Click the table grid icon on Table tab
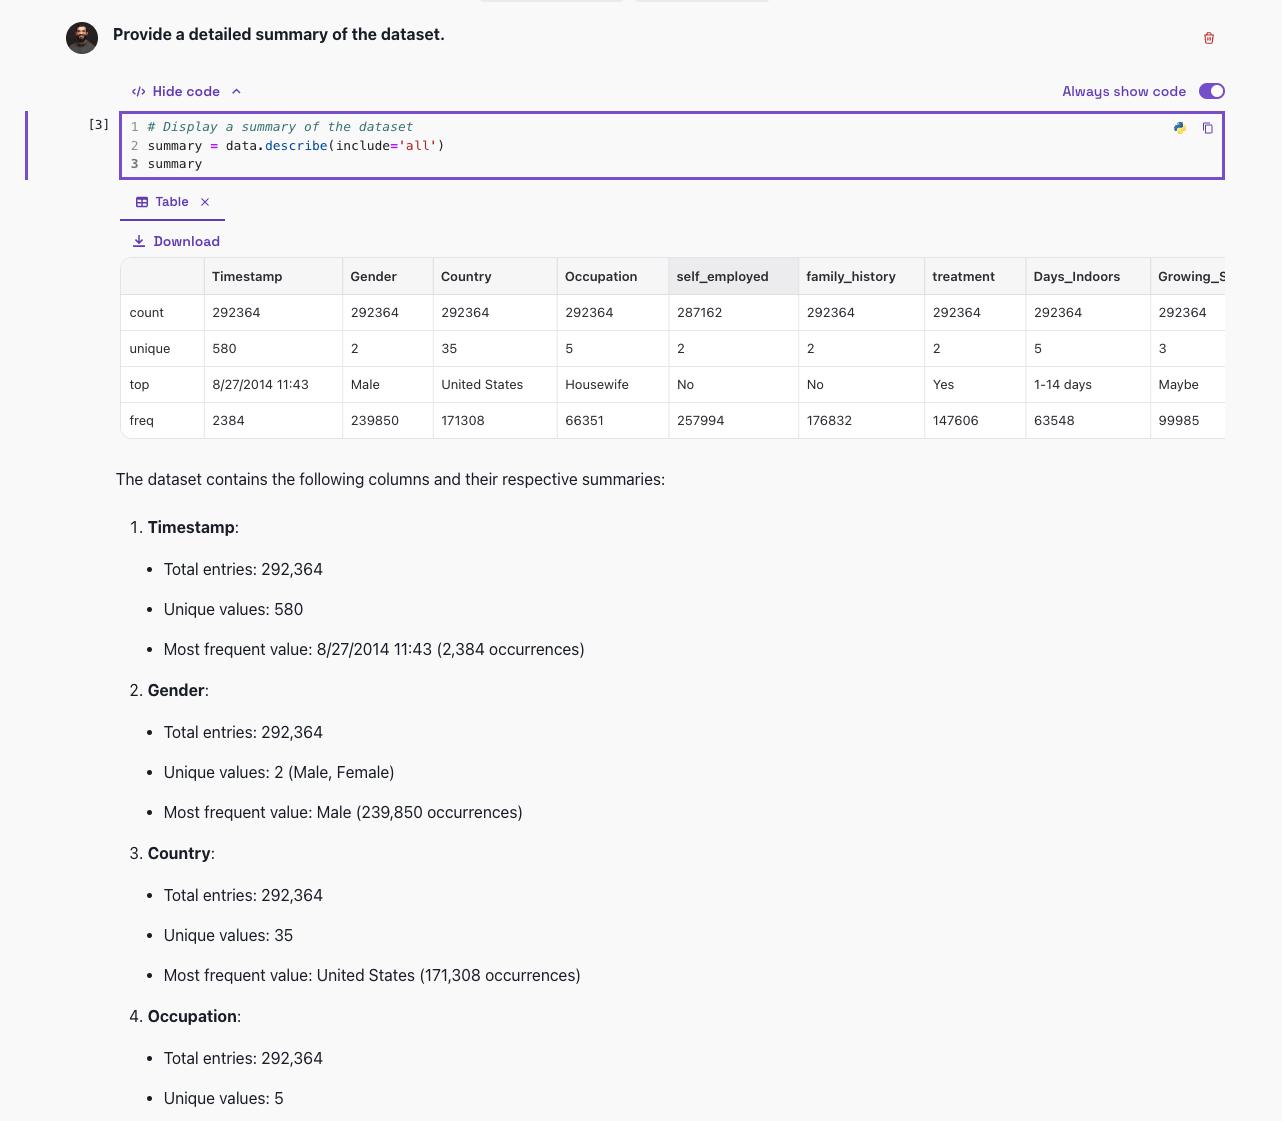The image size is (1282, 1121). point(142,202)
